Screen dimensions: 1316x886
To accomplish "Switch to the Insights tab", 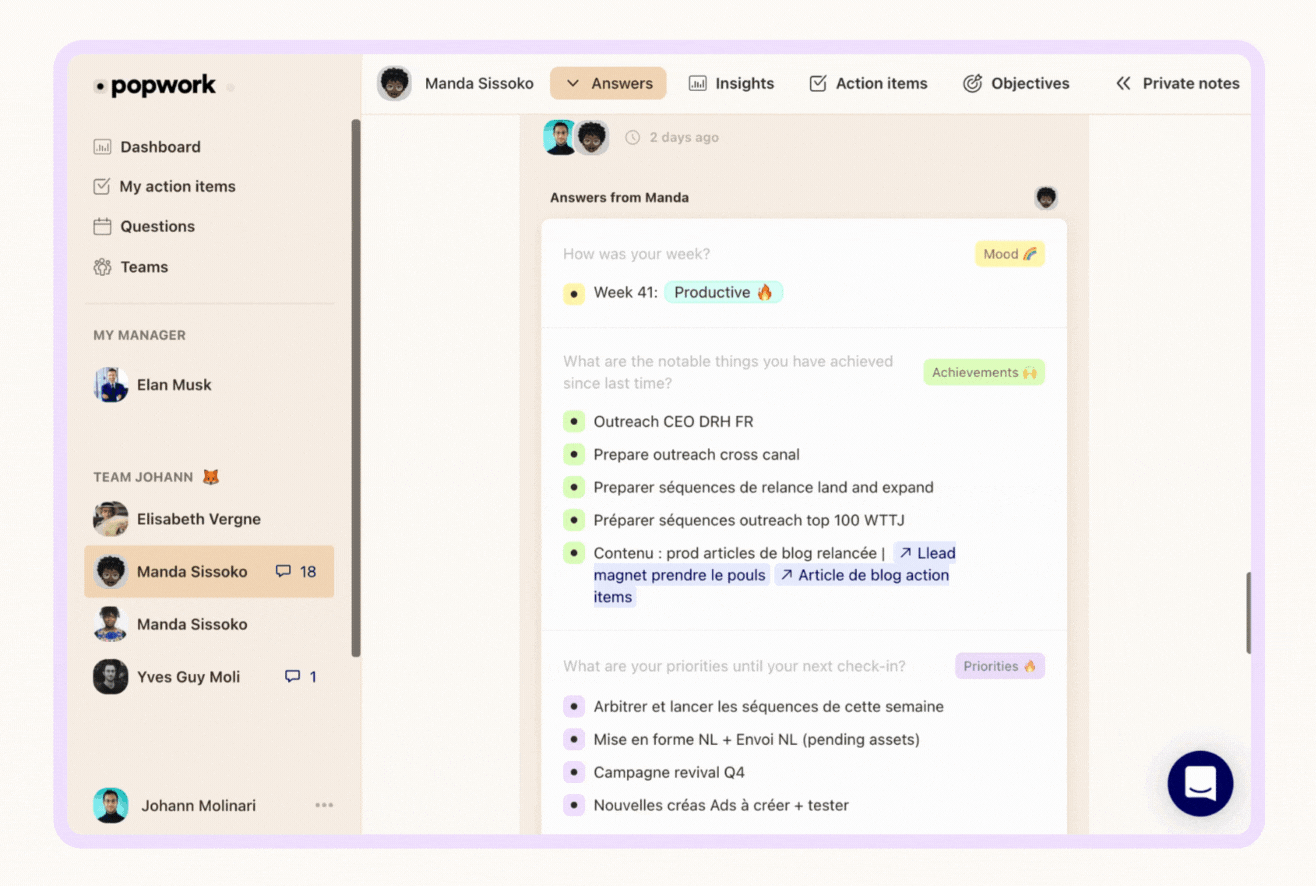I will point(731,83).
